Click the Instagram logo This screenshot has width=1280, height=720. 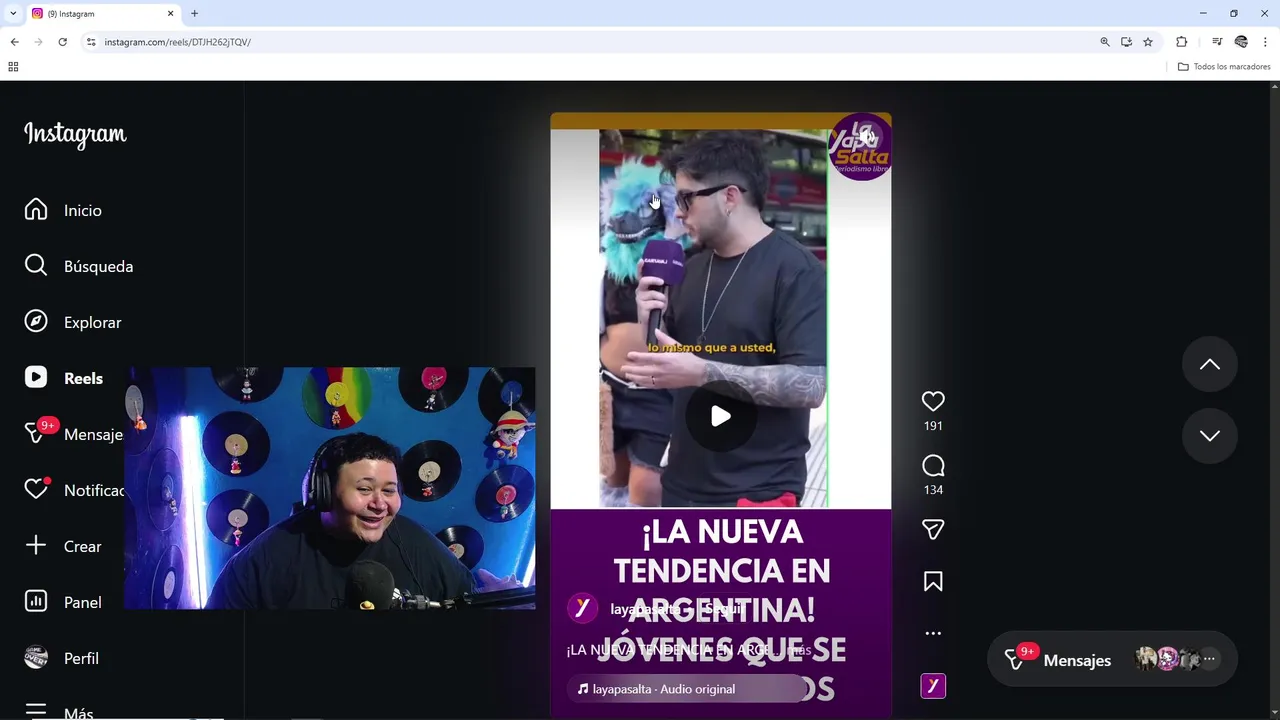[75, 134]
